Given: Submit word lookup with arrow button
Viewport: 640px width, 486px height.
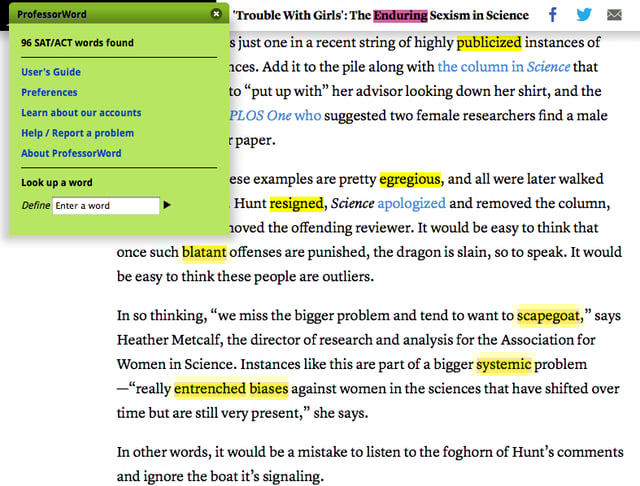Looking at the screenshot, I should click(167, 205).
